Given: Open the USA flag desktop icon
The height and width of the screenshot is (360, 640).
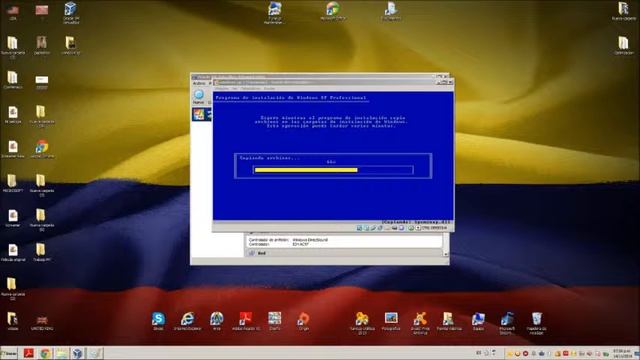Looking at the screenshot, I should click(13, 12).
